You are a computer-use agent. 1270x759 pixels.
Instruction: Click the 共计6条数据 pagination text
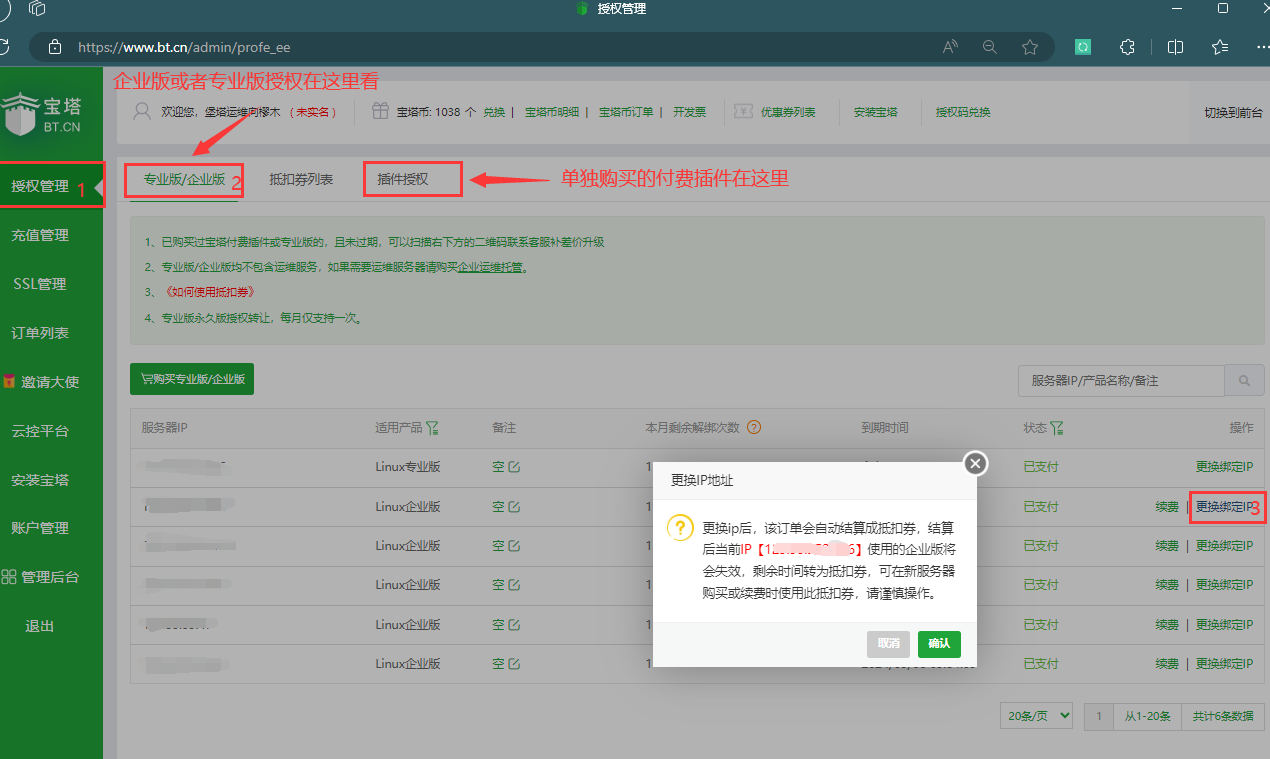[x=1223, y=716]
